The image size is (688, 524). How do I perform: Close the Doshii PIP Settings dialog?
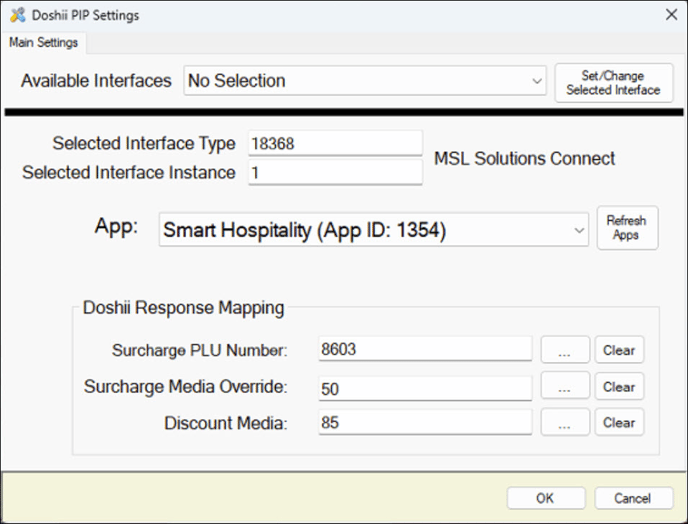pyautogui.click(x=670, y=15)
